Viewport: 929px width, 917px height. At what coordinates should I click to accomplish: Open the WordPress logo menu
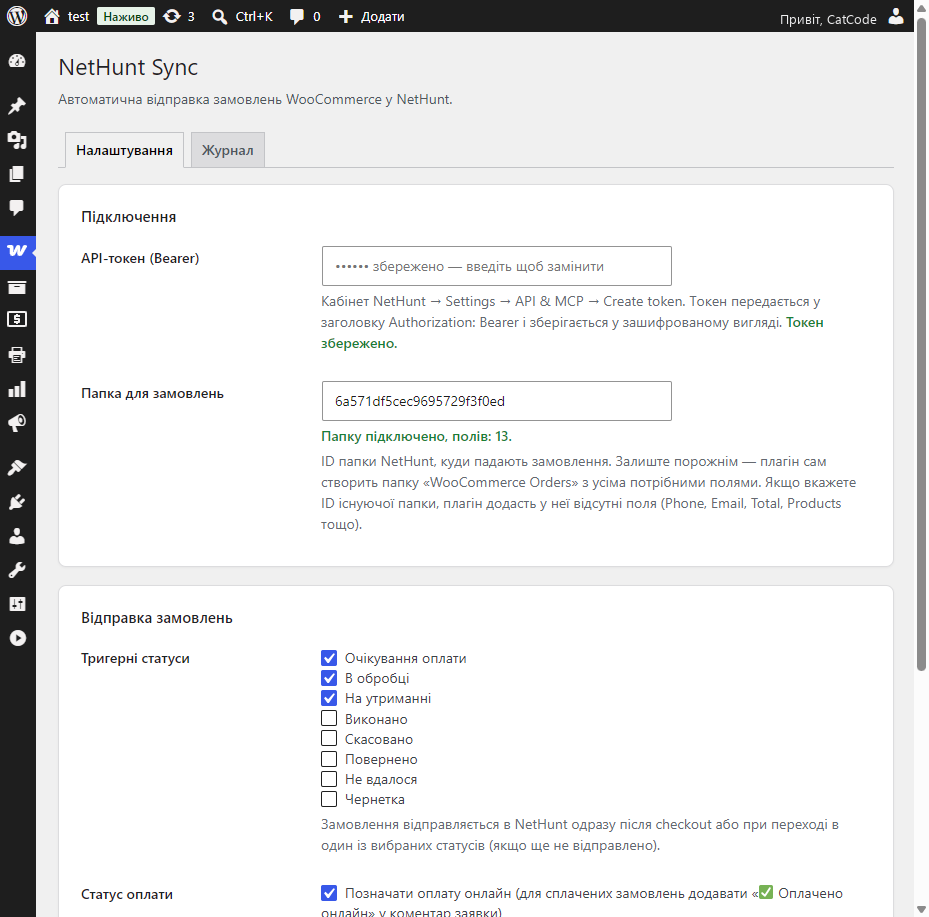(x=17, y=16)
